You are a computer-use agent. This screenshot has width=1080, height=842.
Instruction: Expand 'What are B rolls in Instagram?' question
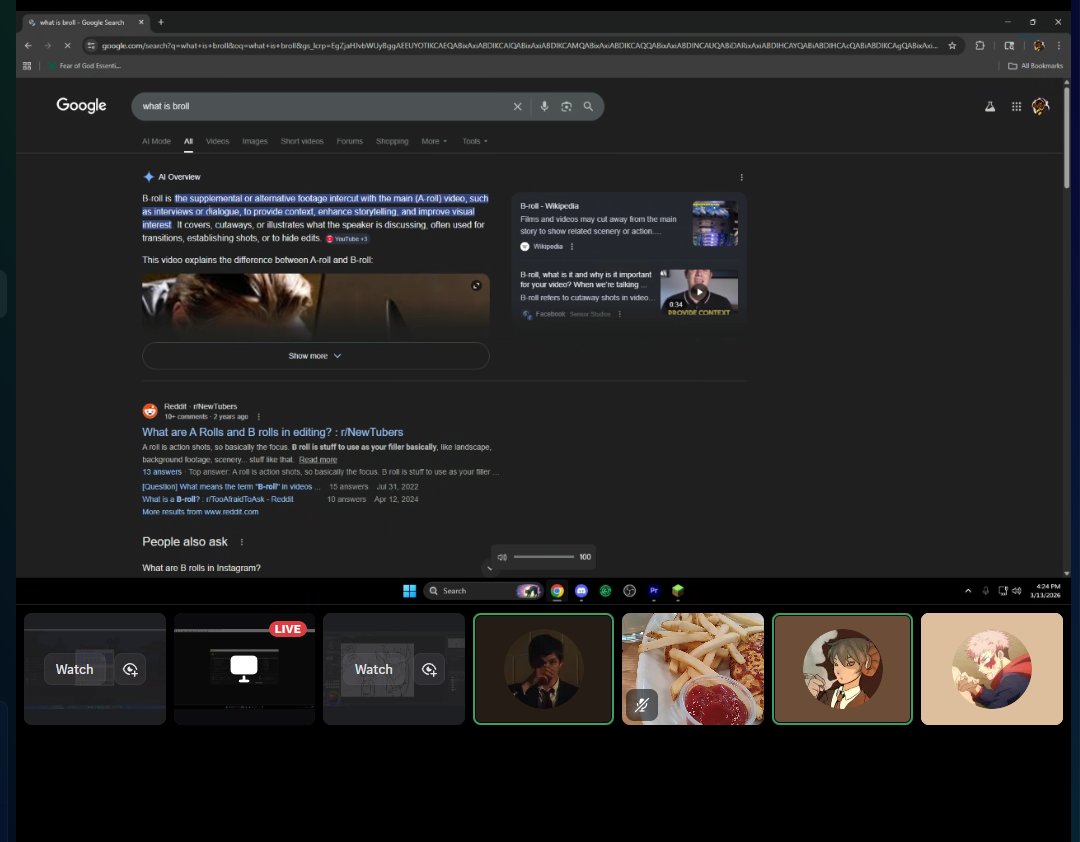(x=201, y=568)
